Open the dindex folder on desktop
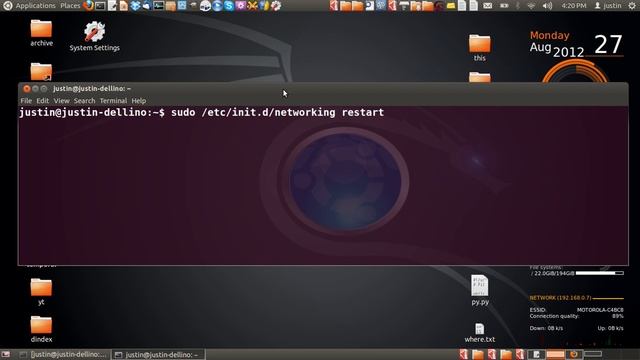 coord(41,329)
